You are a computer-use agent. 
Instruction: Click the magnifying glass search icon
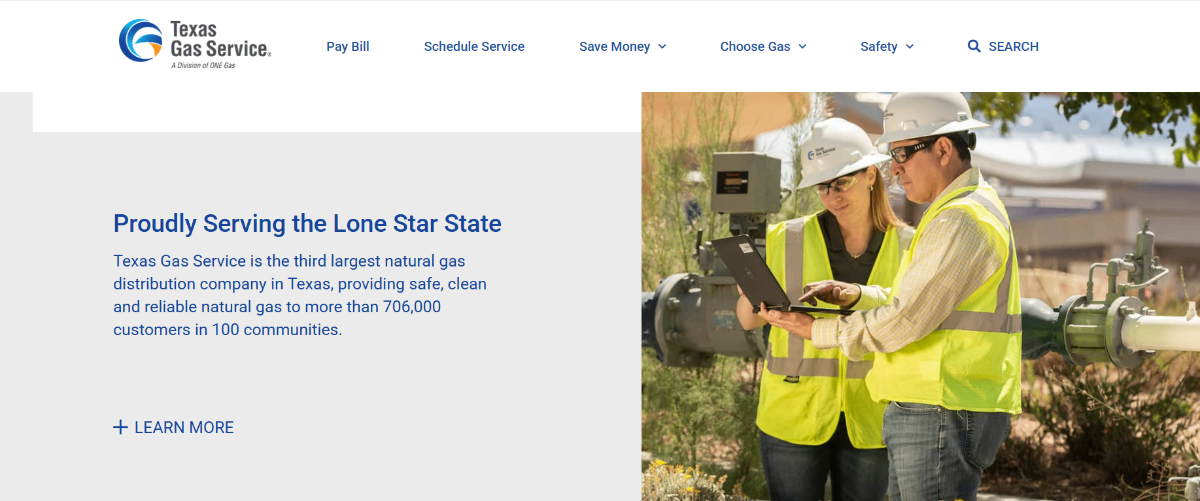click(x=974, y=46)
